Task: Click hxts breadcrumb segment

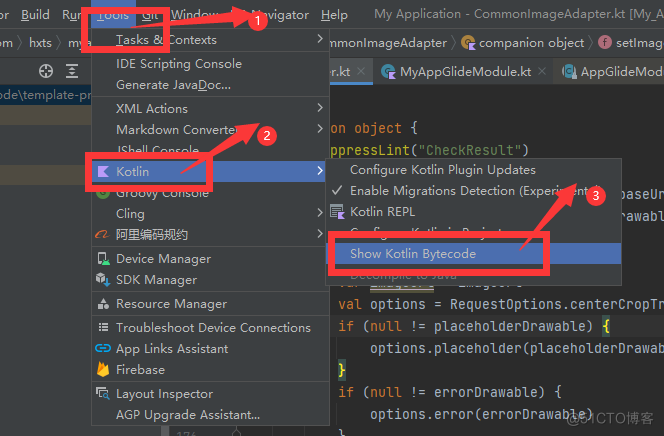Action: 40,43
